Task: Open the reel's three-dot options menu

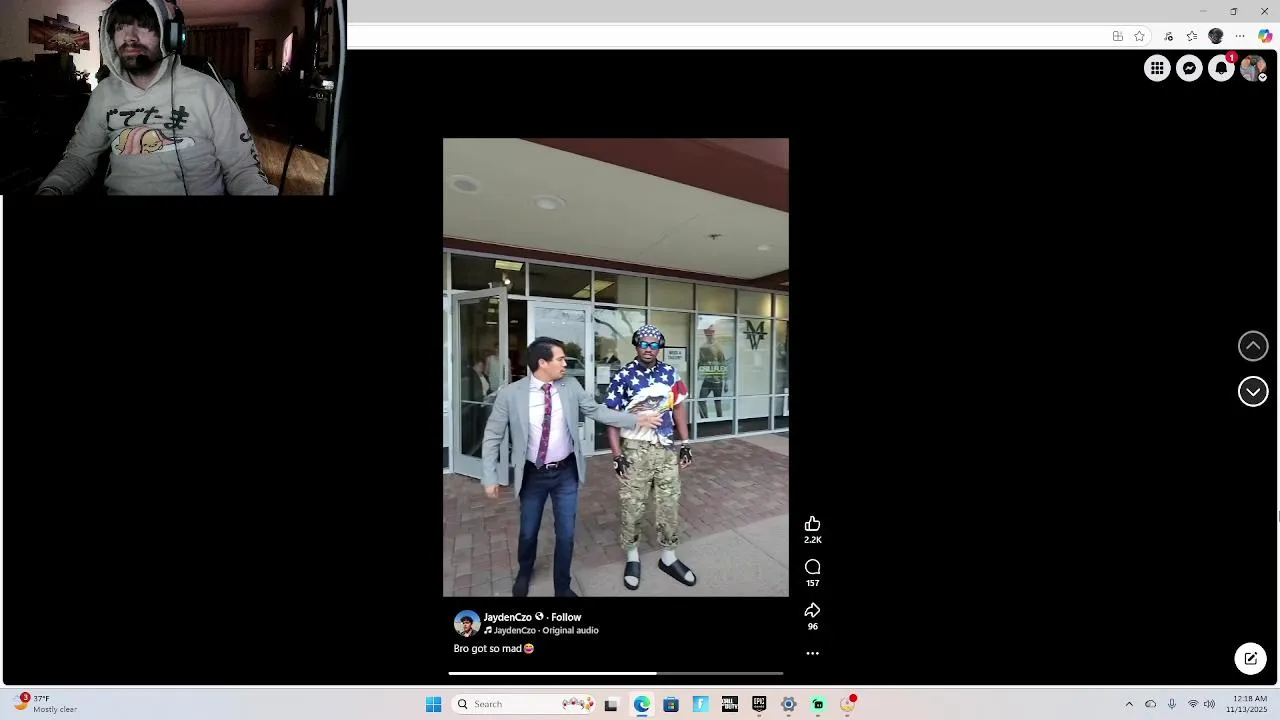Action: tap(812, 653)
